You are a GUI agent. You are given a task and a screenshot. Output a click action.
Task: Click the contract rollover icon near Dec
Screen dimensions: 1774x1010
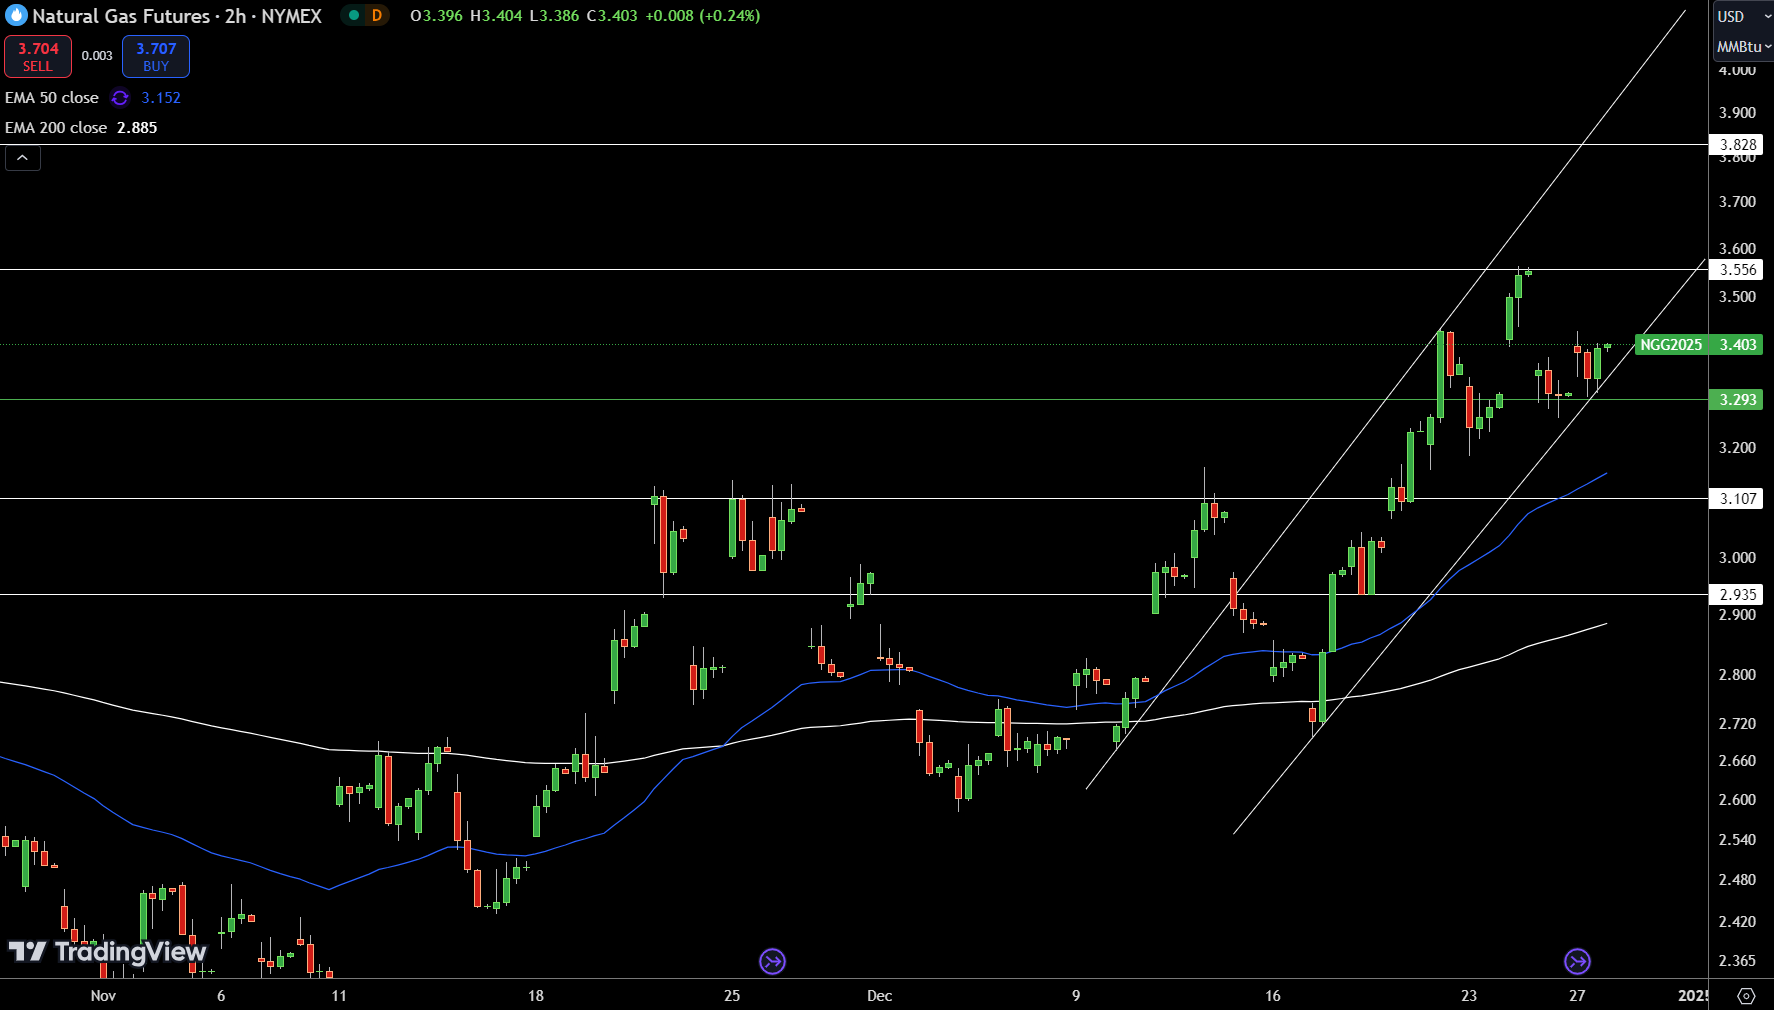(x=772, y=962)
